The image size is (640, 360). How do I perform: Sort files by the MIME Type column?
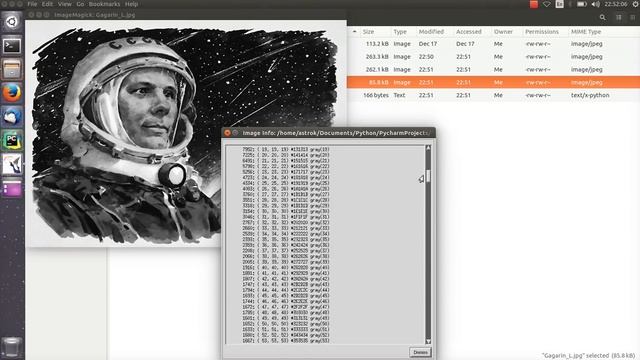[x=586, y=31]
